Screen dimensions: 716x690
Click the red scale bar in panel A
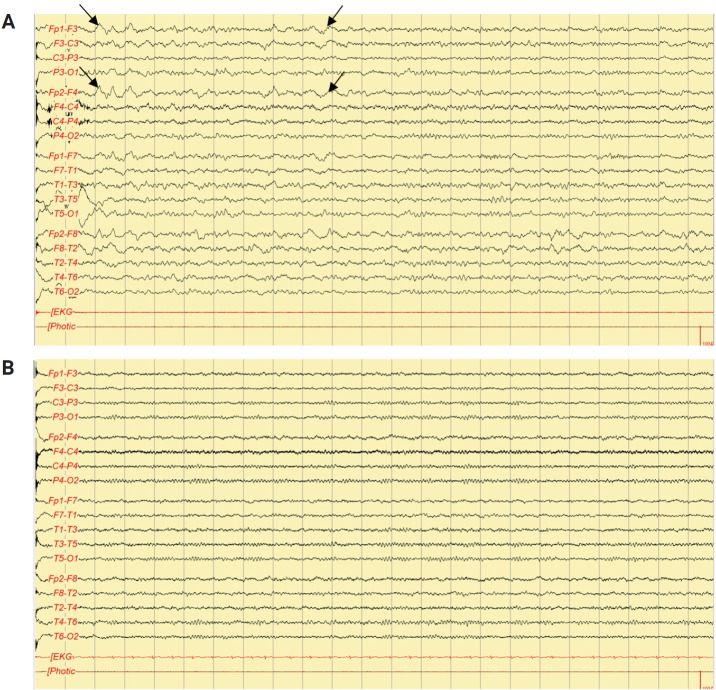700,337
